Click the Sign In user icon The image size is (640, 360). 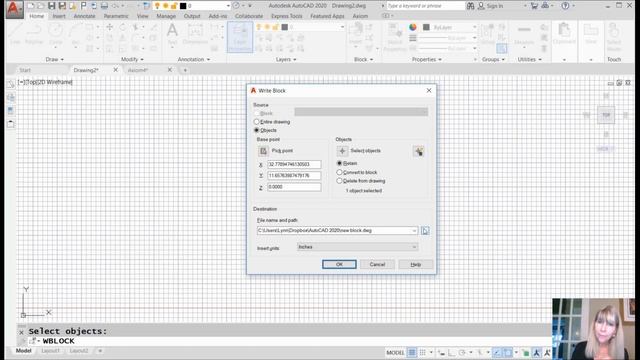point(481,6)
